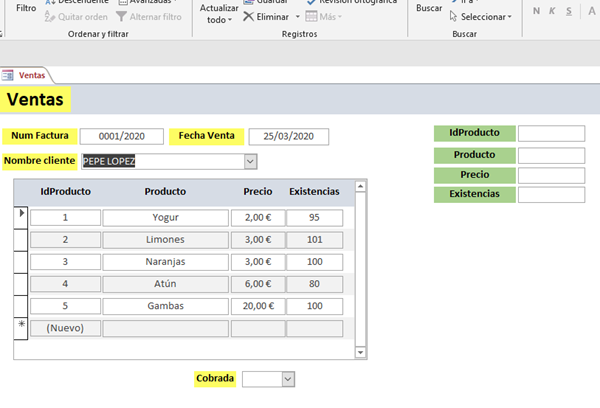600x408 pixels.
Task: Click the subform scroll down arrow
Action: [x=360, y=352]
